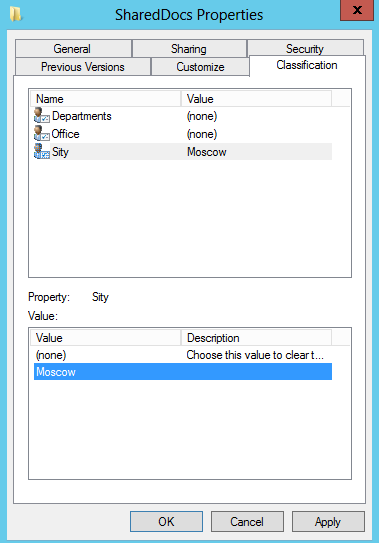Switch to the General tab

pos(72,49)
